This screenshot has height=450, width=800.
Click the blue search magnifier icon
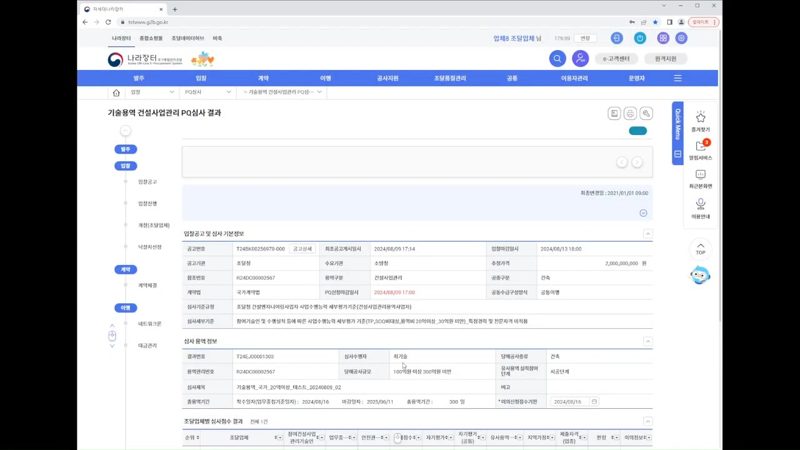tap(557, 59)
